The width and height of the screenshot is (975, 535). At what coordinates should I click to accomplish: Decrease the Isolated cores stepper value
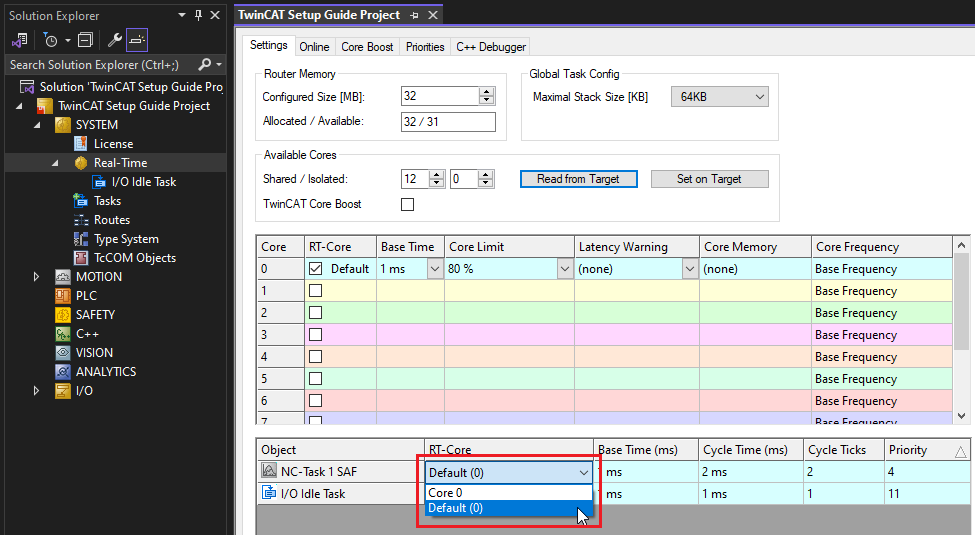click(x=486, y=184)
